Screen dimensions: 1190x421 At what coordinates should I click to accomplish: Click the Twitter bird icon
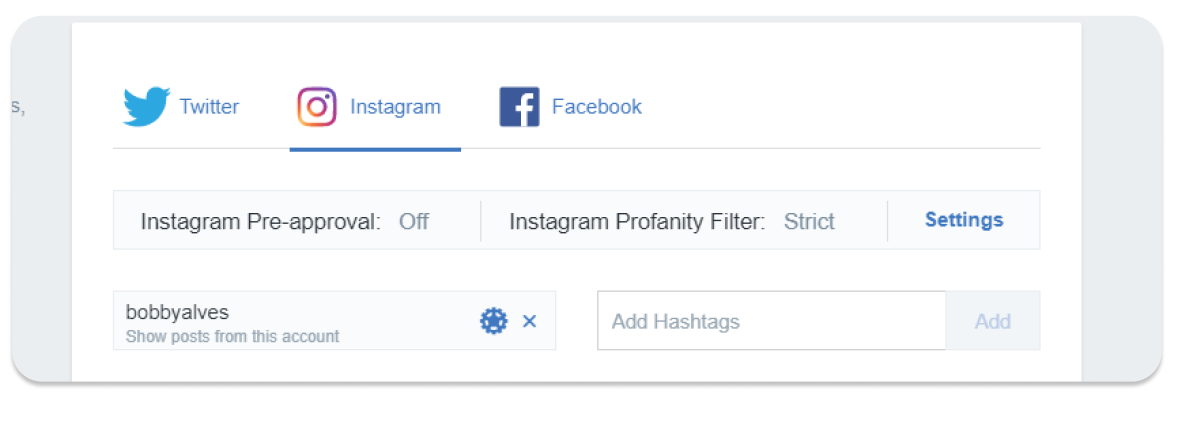point(146,106)
